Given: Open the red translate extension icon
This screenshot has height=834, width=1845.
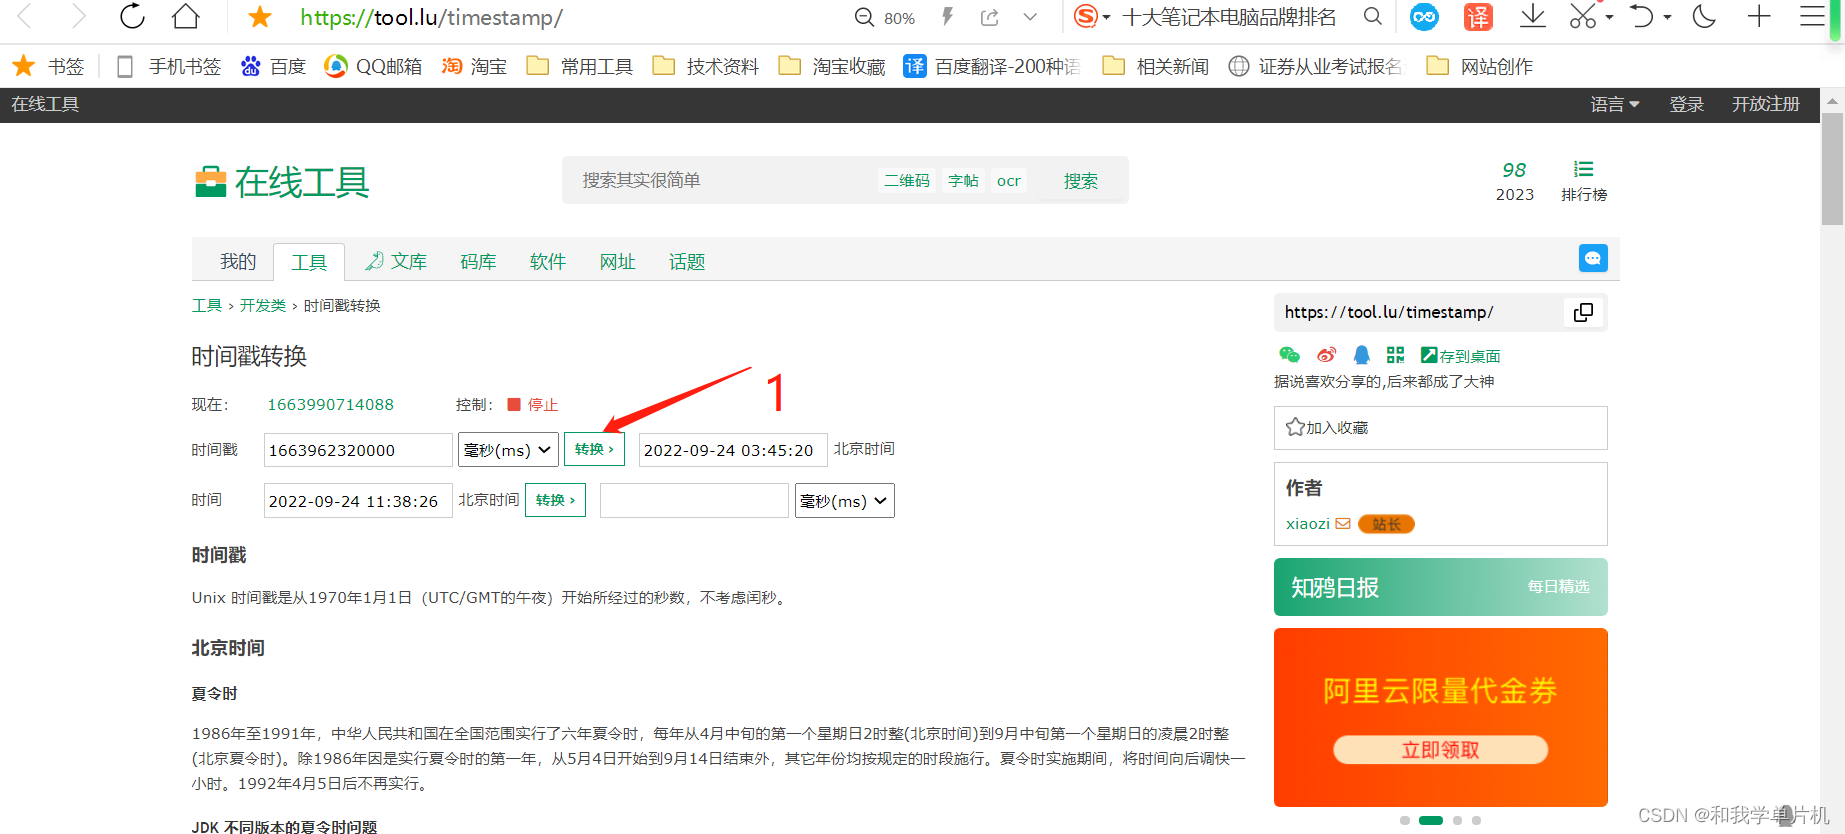Looking at the screenshot, I should (x=1478, y=17).
